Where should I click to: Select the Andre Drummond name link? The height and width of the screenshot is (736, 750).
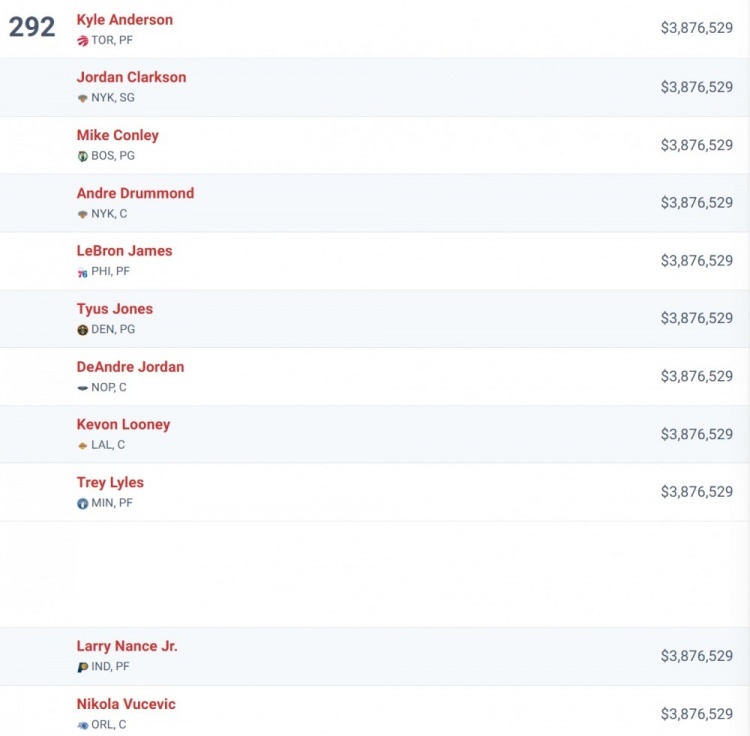click(x=135, y=193)
